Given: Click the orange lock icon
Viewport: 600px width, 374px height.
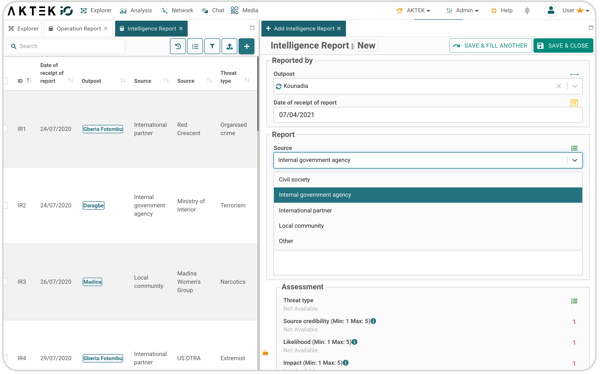Looking at the screenshot, I should point(266,353).
